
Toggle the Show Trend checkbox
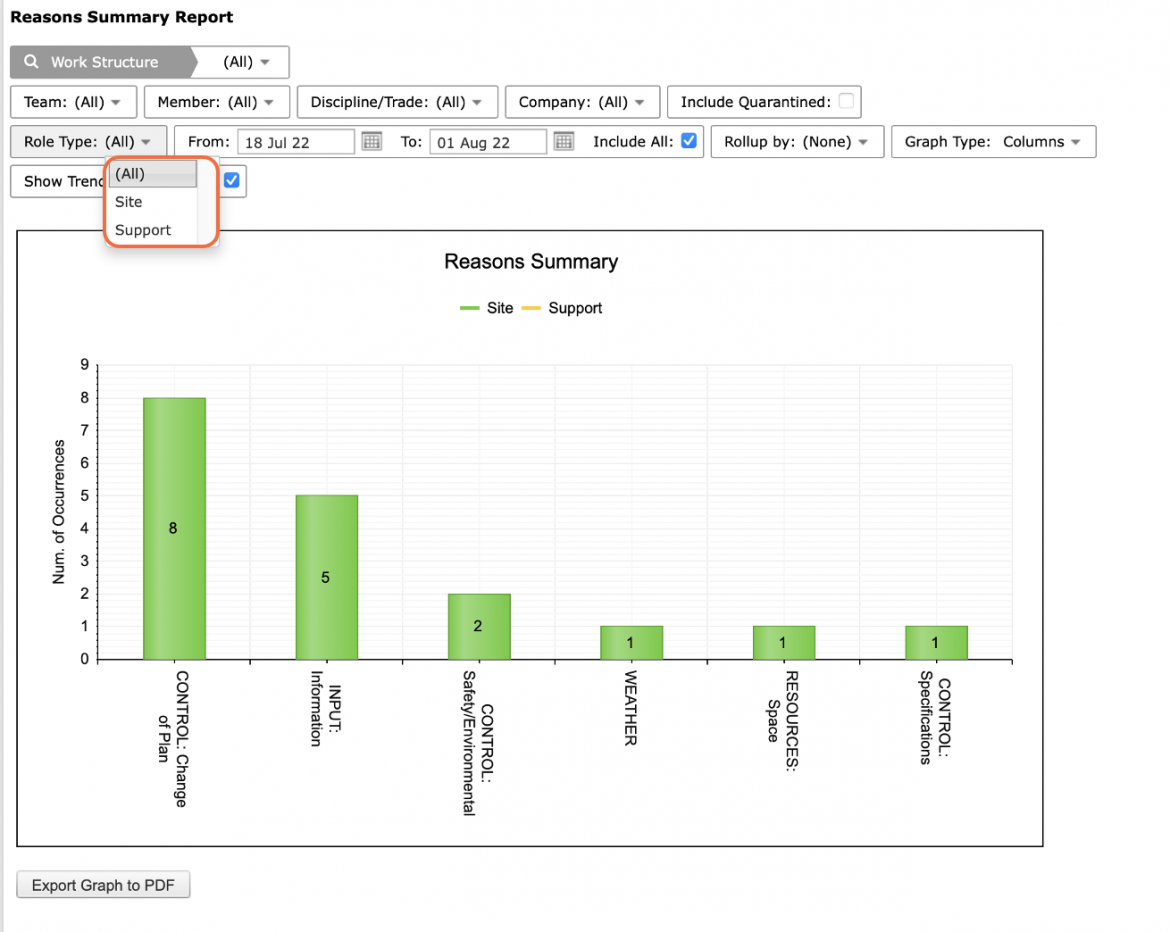point(232,180)
